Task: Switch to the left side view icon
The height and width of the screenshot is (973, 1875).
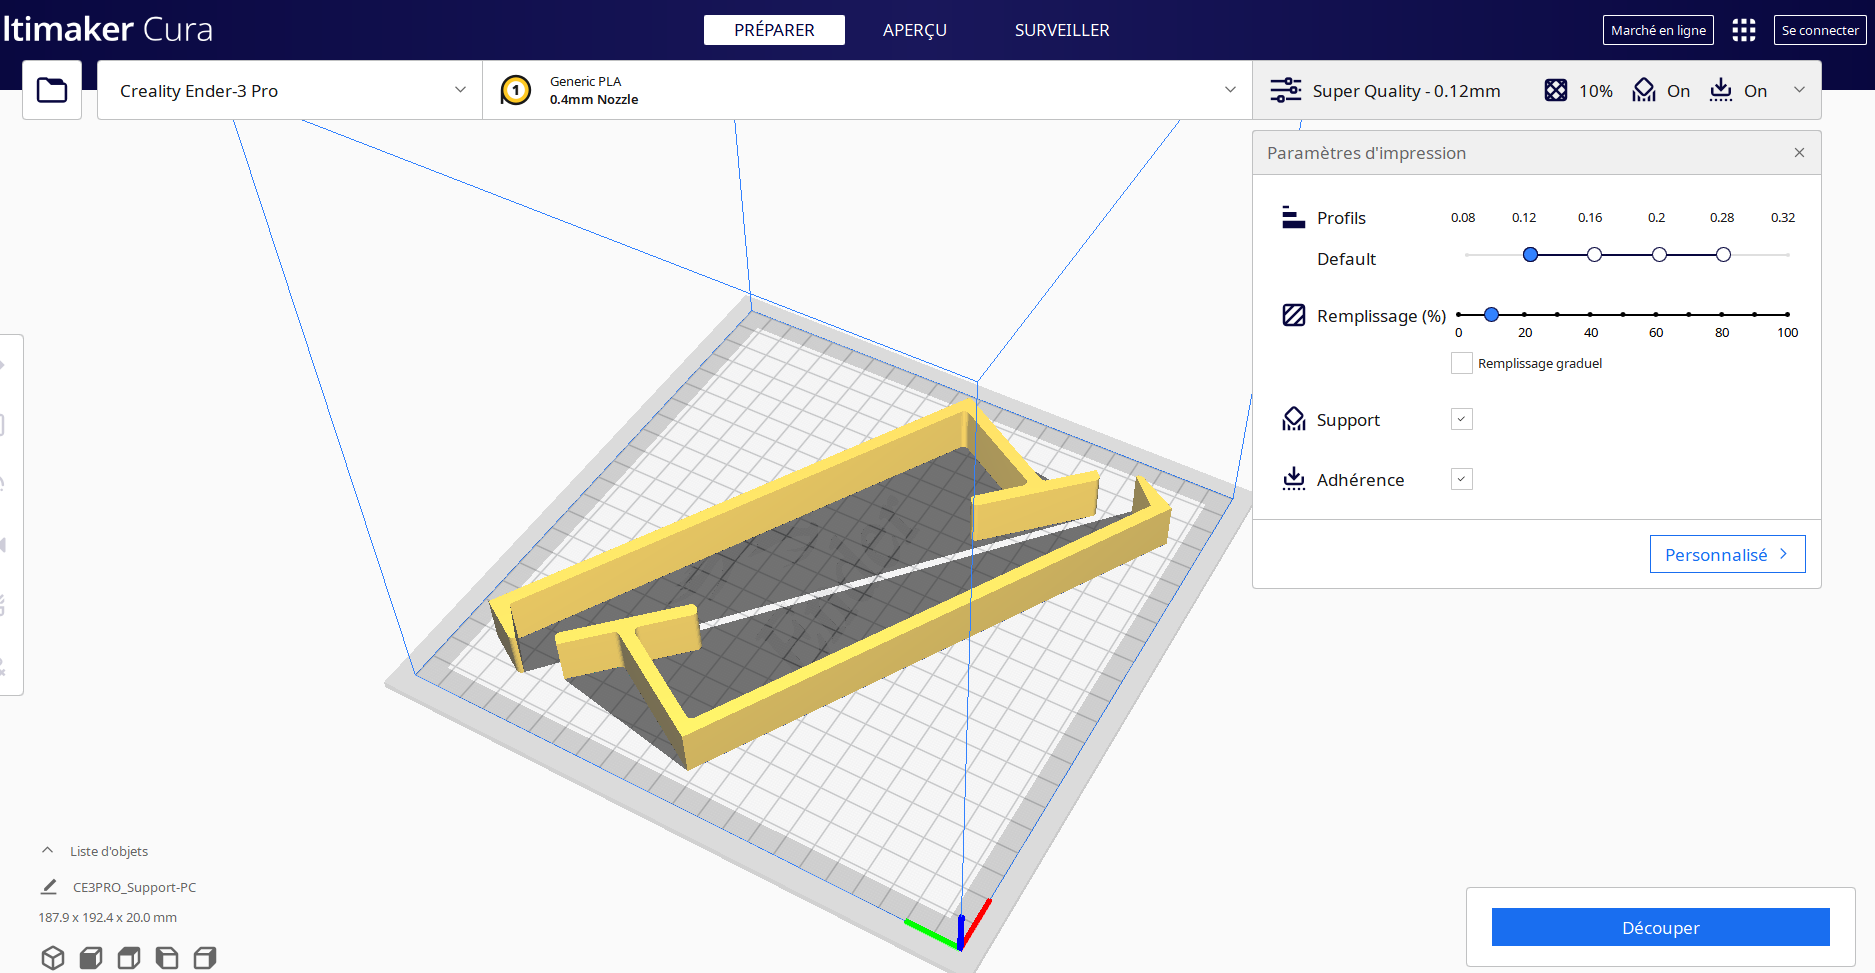Action: coord(167,958)
